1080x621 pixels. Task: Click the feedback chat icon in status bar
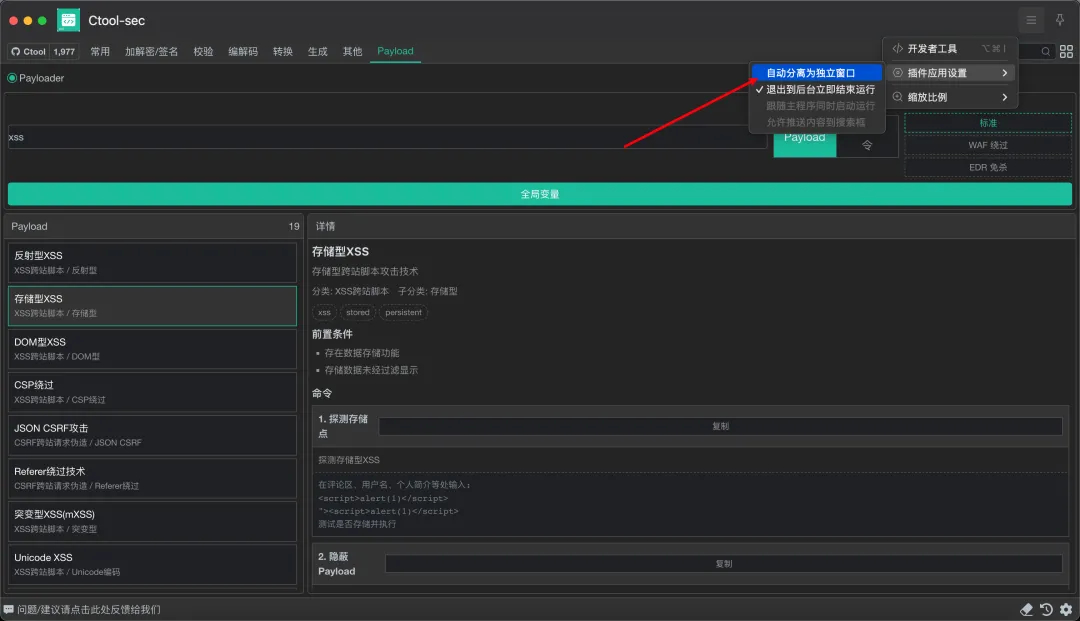coord(8,609)
